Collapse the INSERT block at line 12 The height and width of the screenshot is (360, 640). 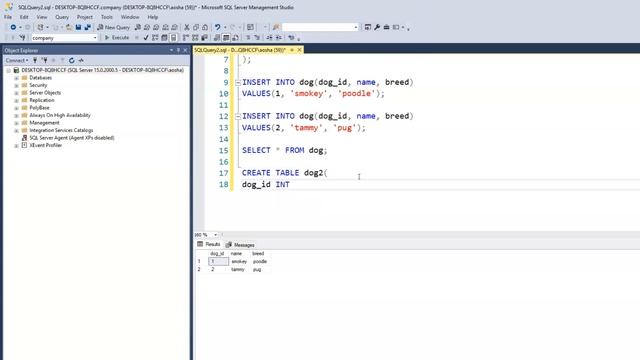pos(238,116)
